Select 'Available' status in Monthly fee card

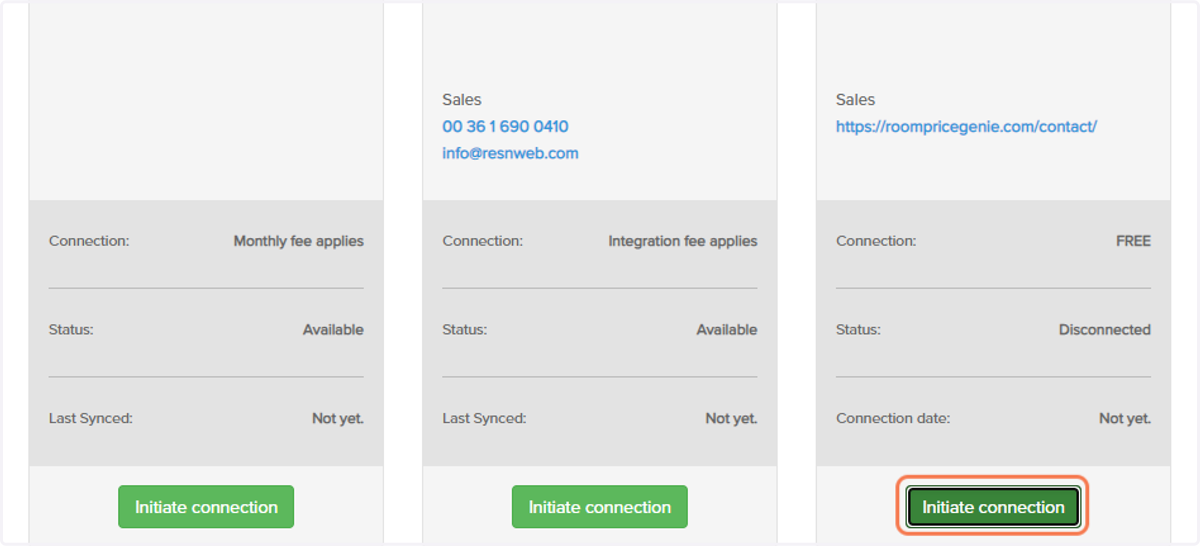pyautogui.click(x=333, y=330)
